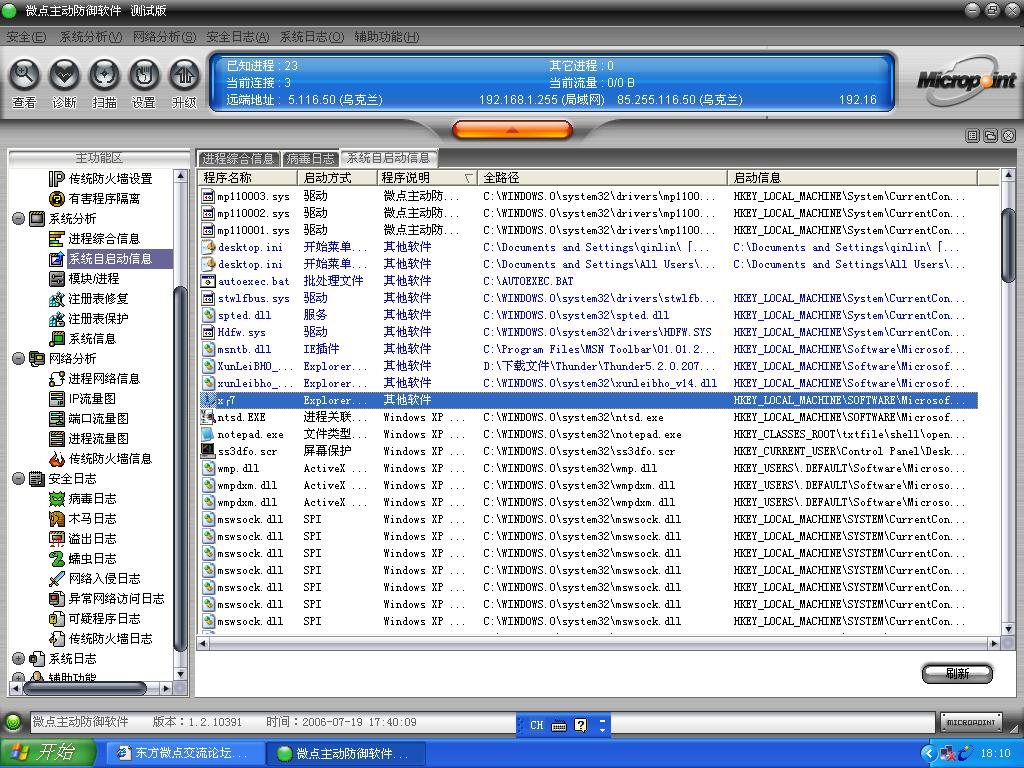Open 进程综合信息 in the sidebar tree

point(104,238)
